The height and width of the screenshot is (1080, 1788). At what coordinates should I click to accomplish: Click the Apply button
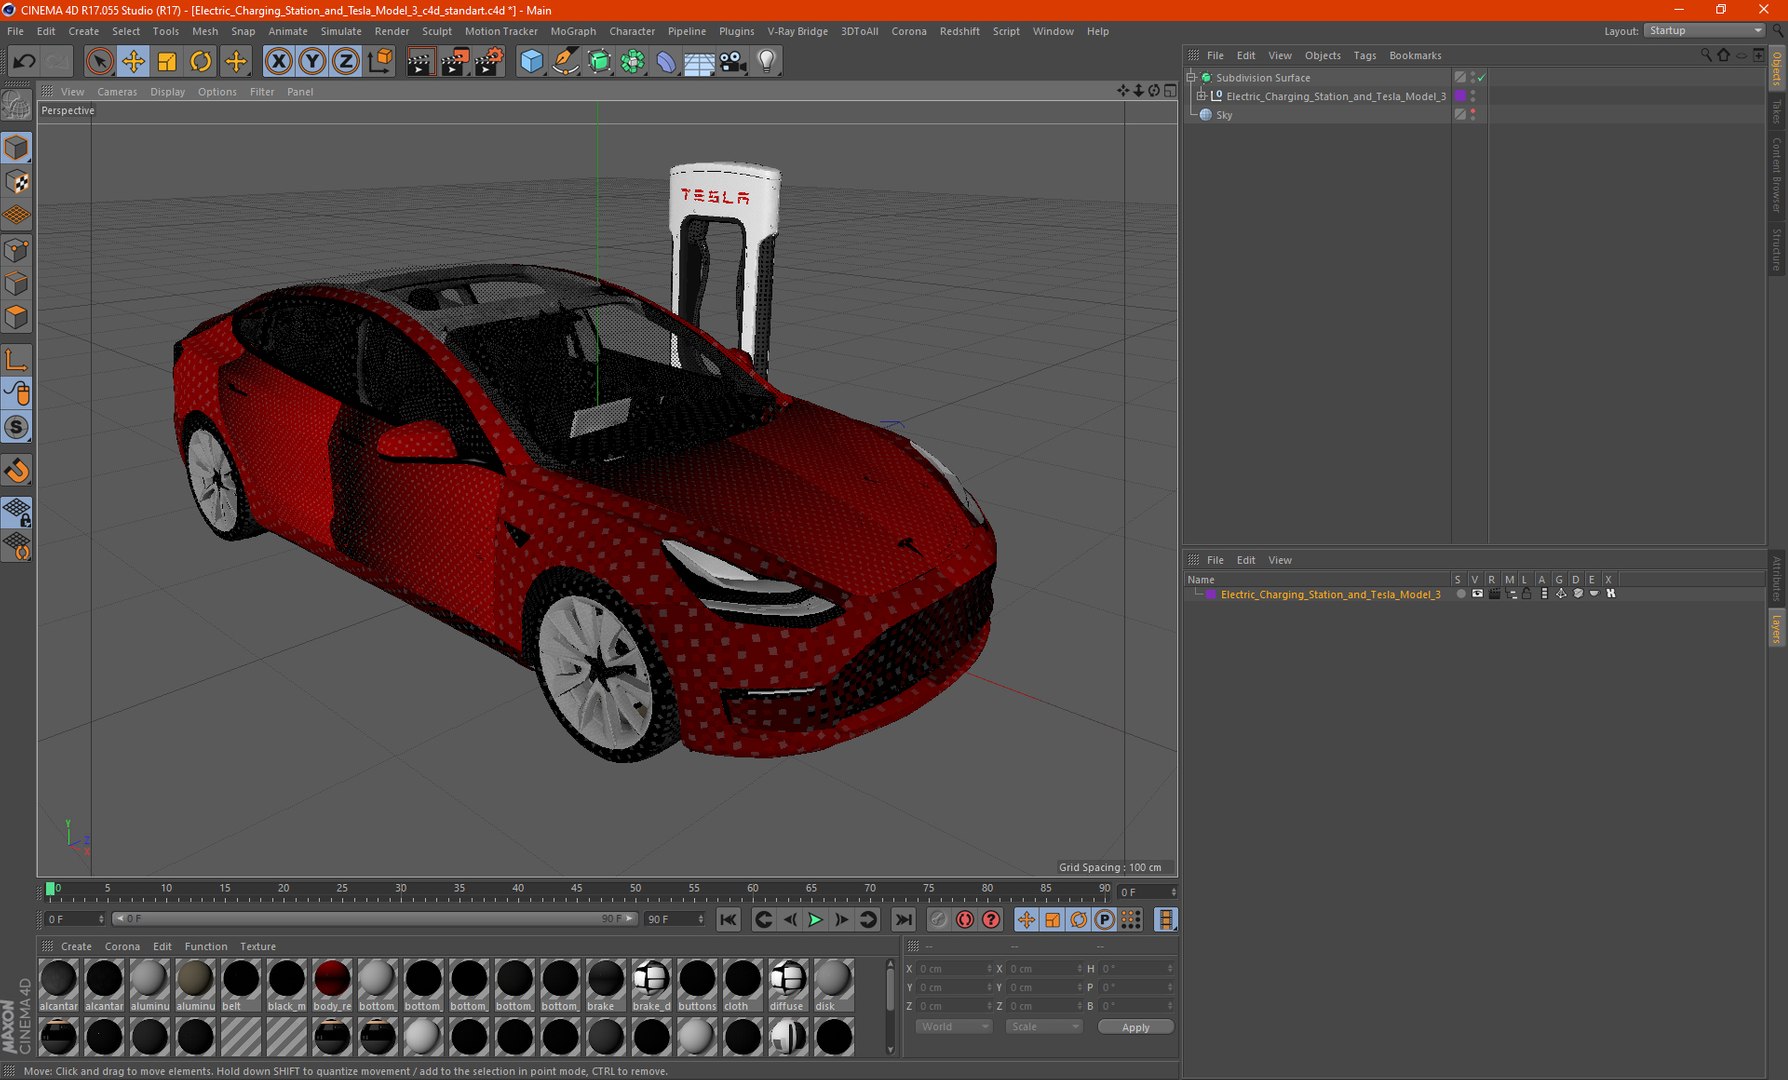(x=1135, y=1027)
